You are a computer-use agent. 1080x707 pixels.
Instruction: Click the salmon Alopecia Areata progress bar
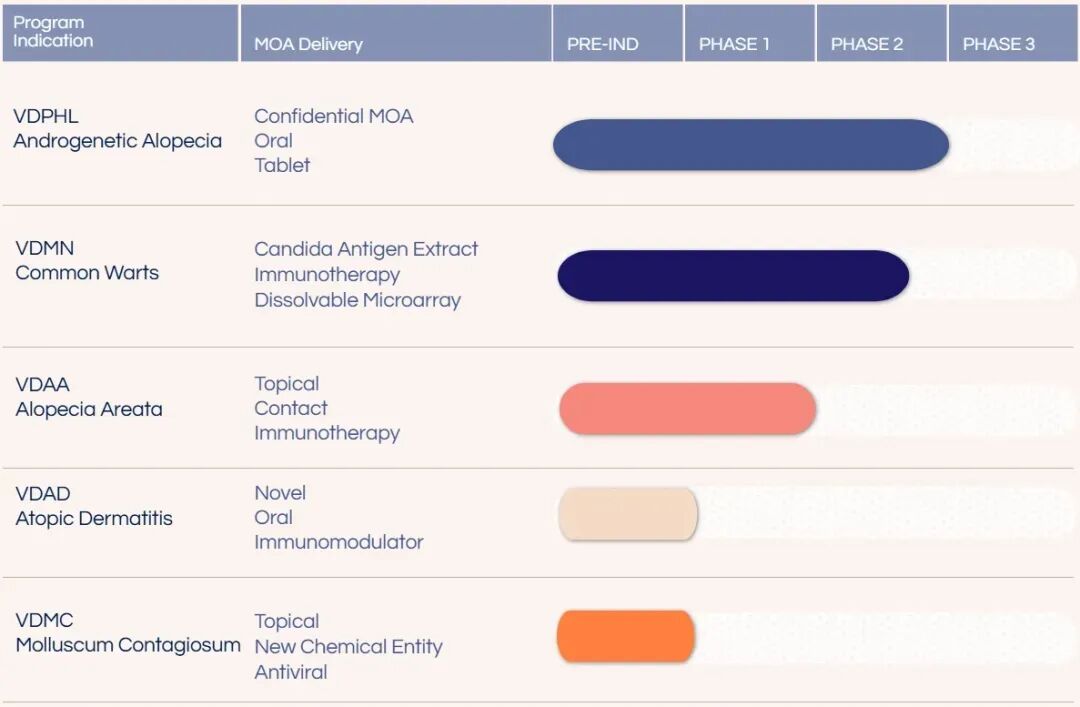point(687,409)
